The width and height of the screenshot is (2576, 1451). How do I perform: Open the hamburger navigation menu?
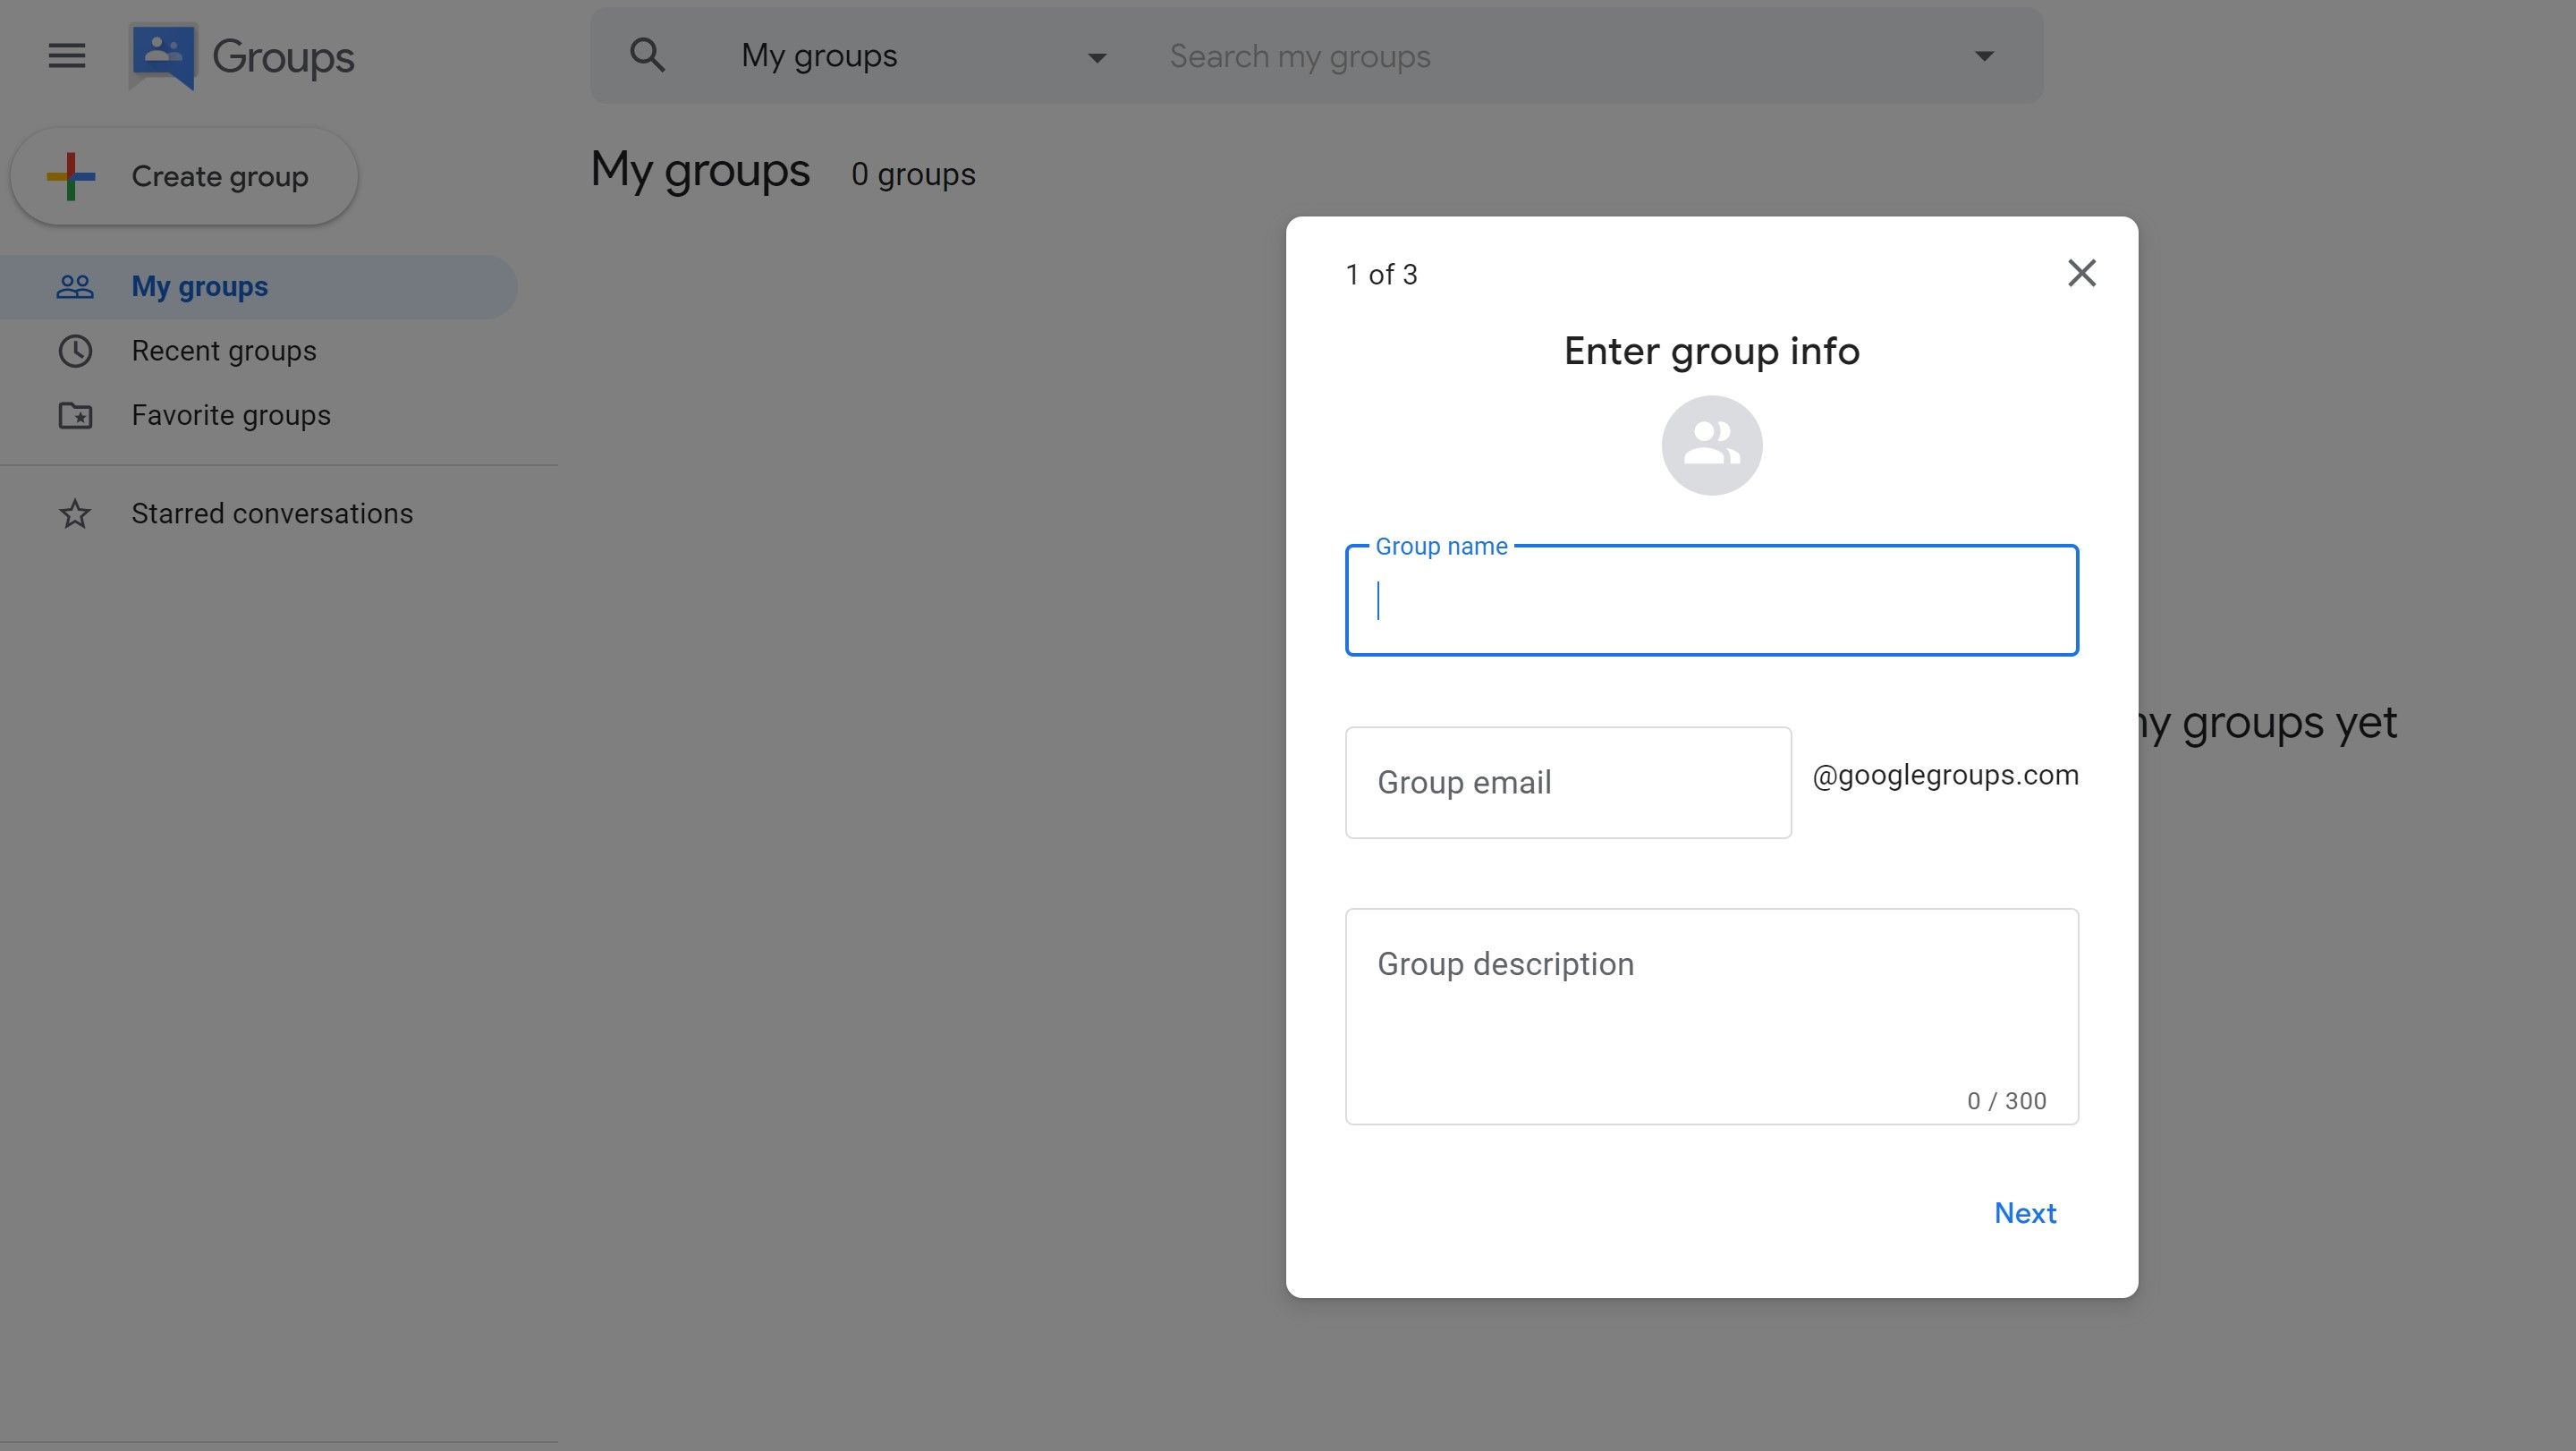pyautogui.click(x=67, y=53)
